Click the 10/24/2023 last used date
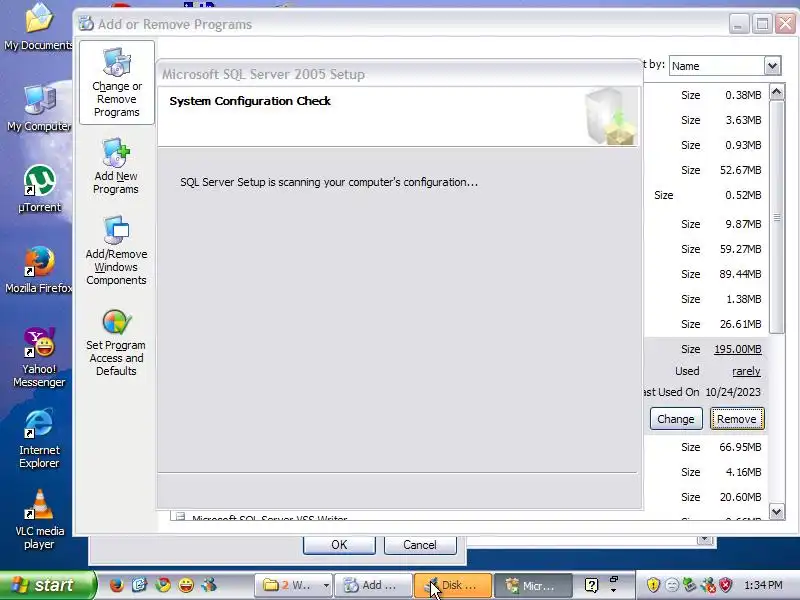 (733, 392)
